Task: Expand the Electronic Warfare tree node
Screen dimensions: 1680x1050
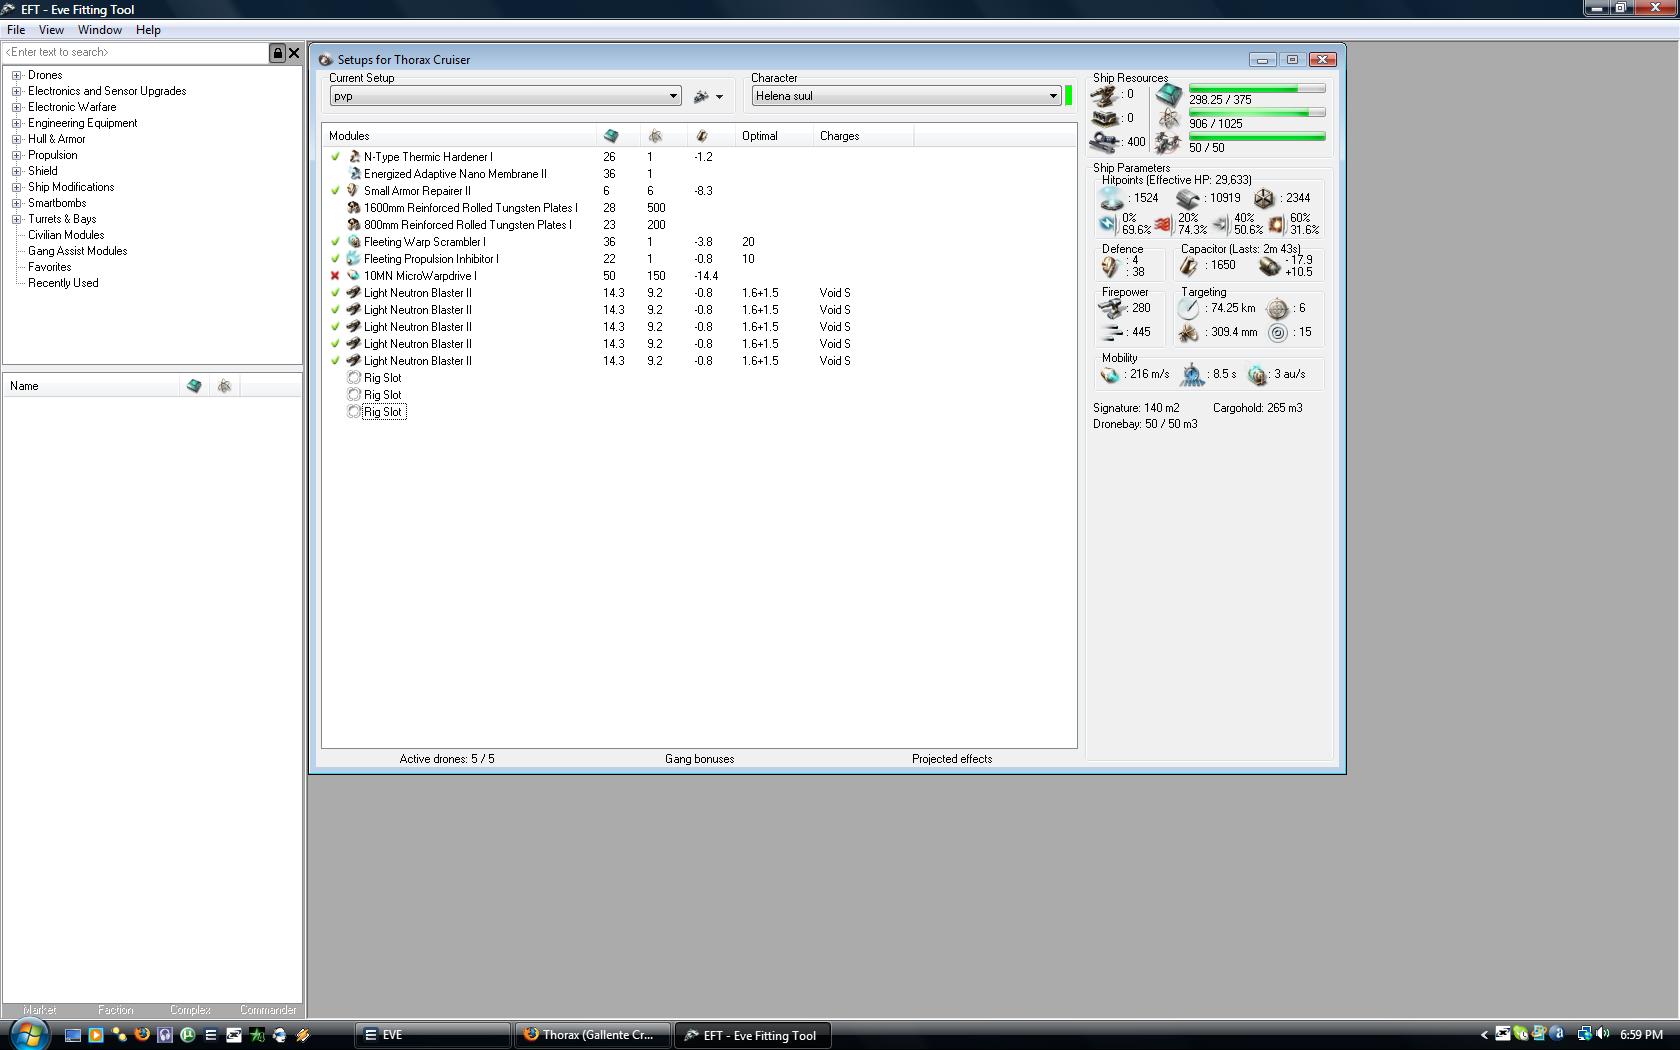Action: [17, 107]
